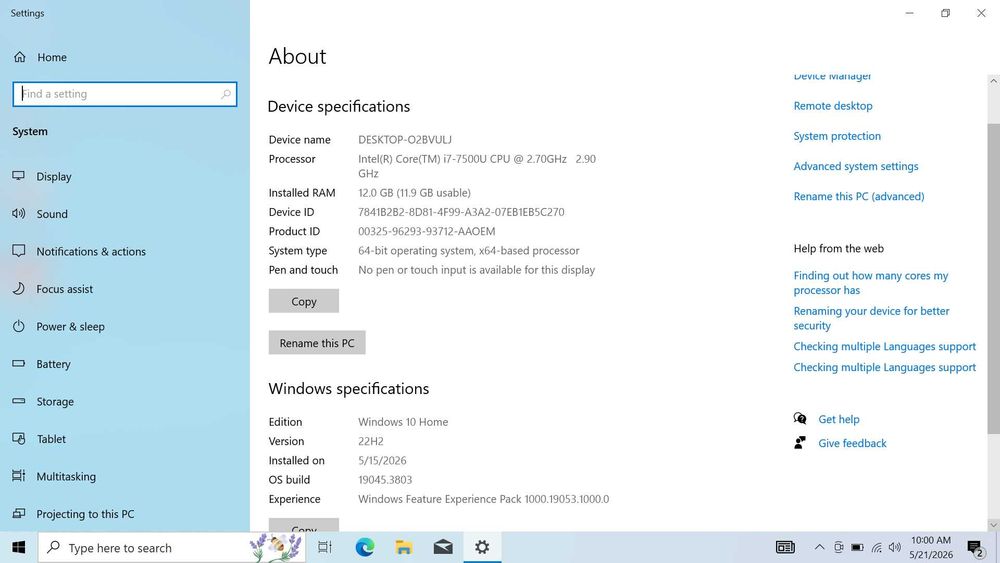Click the Give feedback person icon
Screen dimensions: 1000x563
coord(800,443)
